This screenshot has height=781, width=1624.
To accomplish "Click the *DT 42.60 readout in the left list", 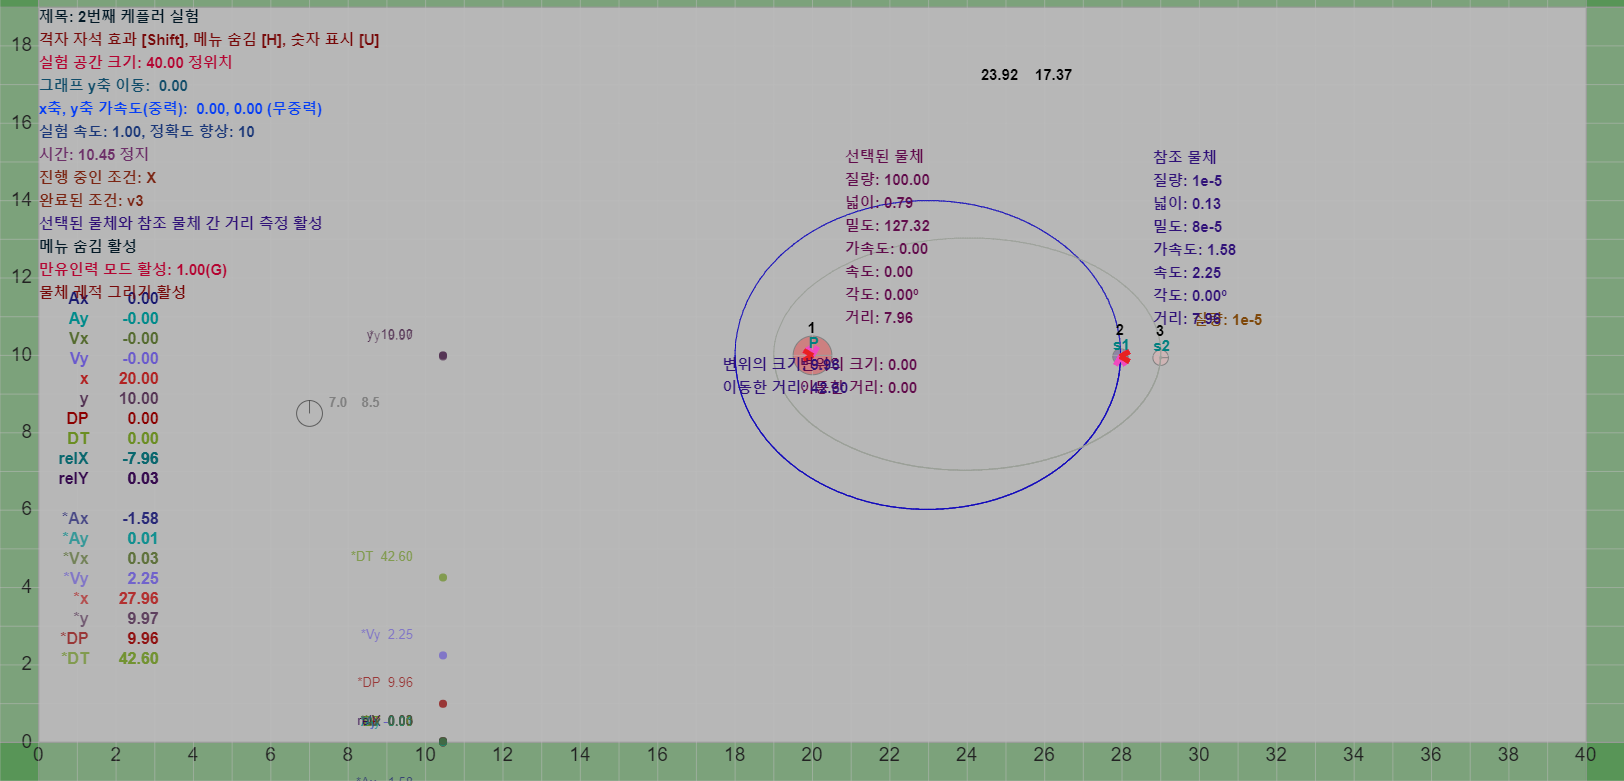I will 110,658.
